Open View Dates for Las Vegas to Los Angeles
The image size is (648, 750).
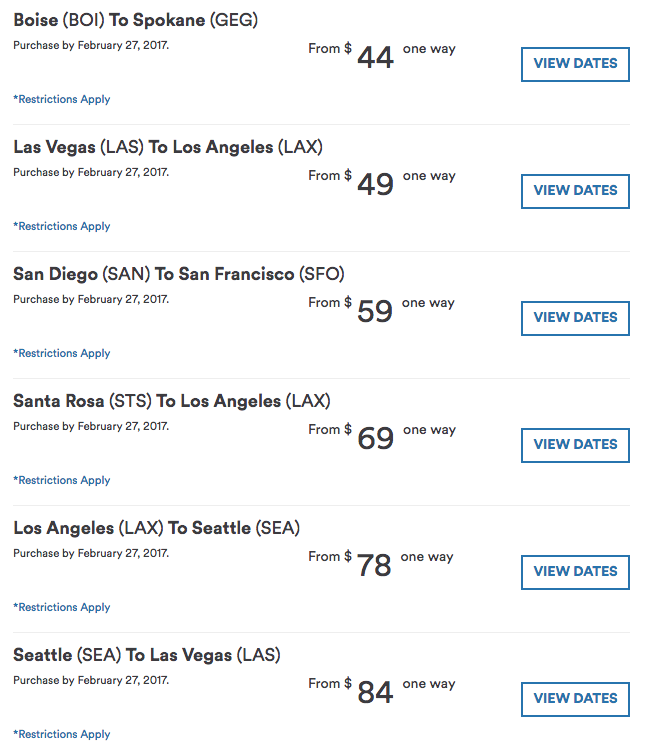575,190
